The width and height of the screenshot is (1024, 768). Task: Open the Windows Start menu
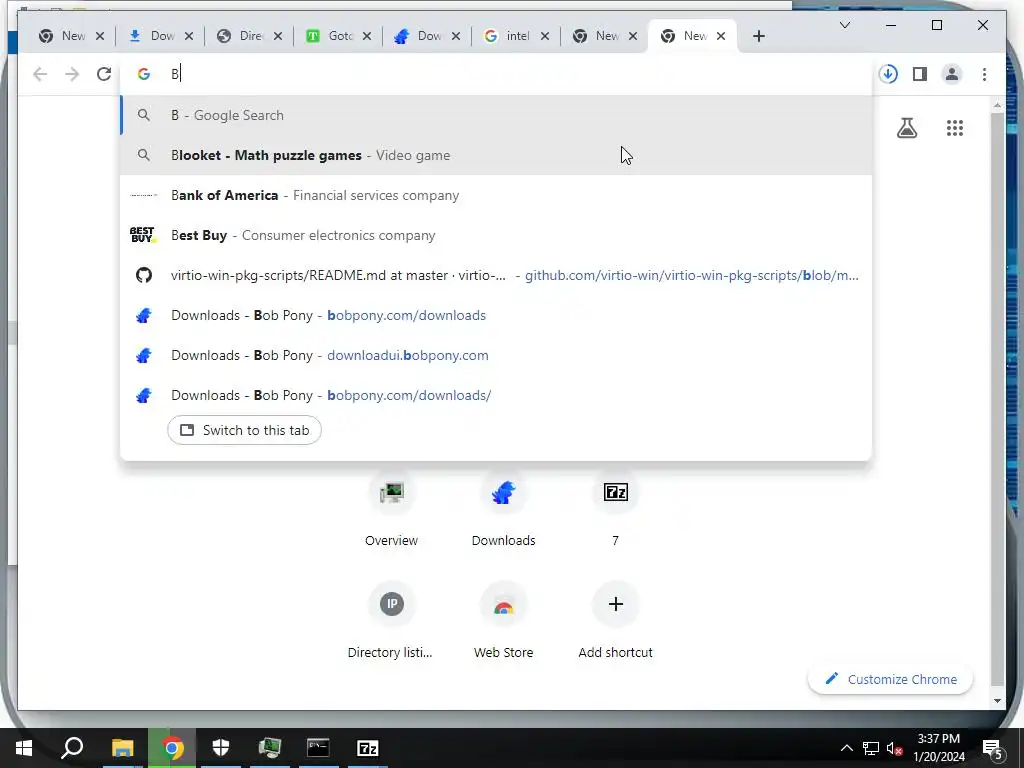[x=24, y=748]
